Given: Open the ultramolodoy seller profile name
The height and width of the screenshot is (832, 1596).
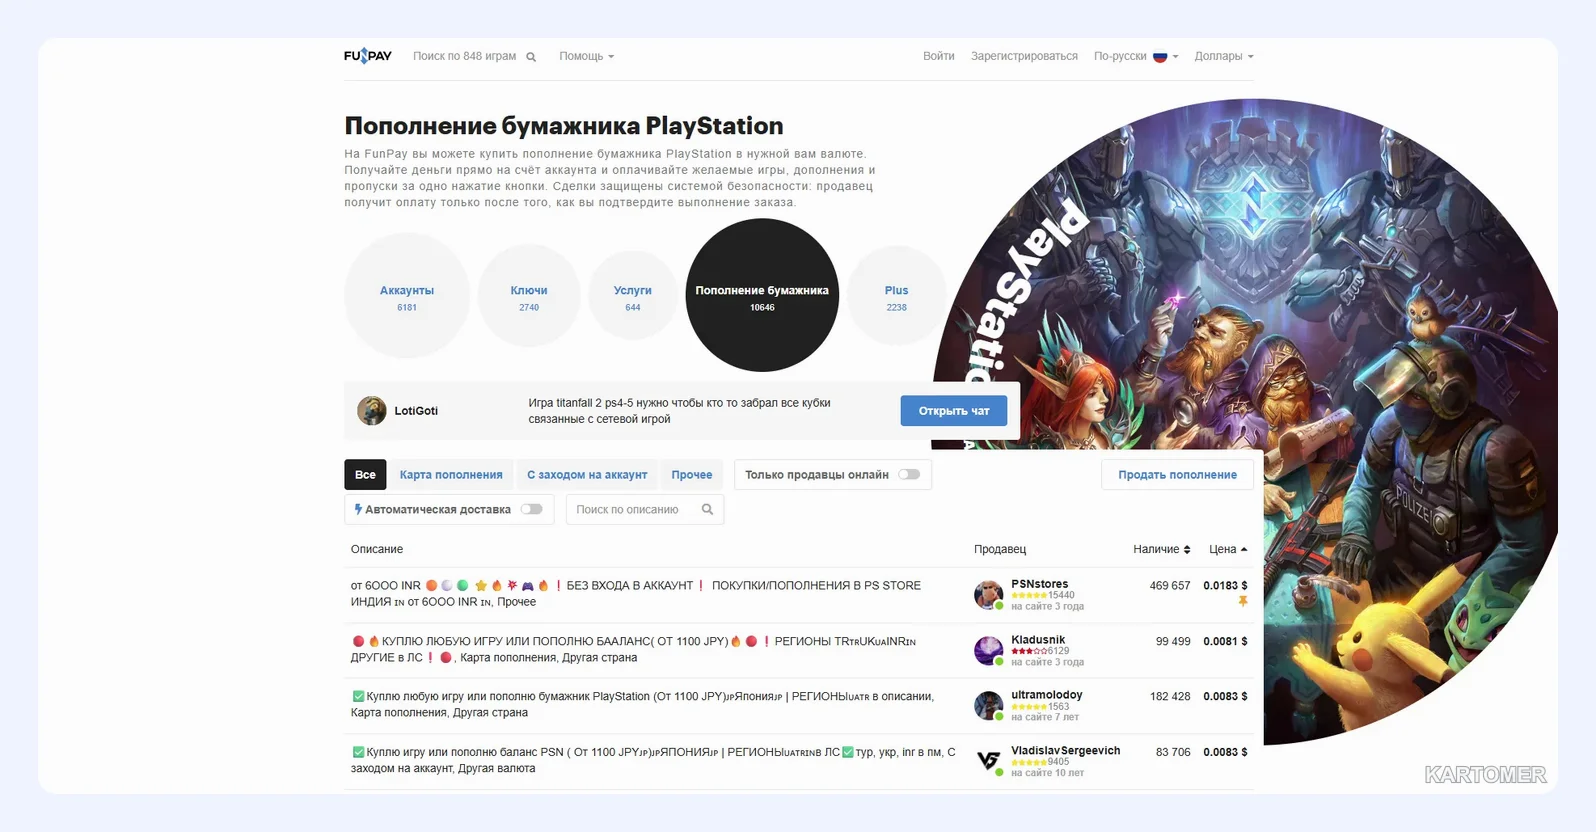Looking at the screenshot, I should (x=1047, y=695).
